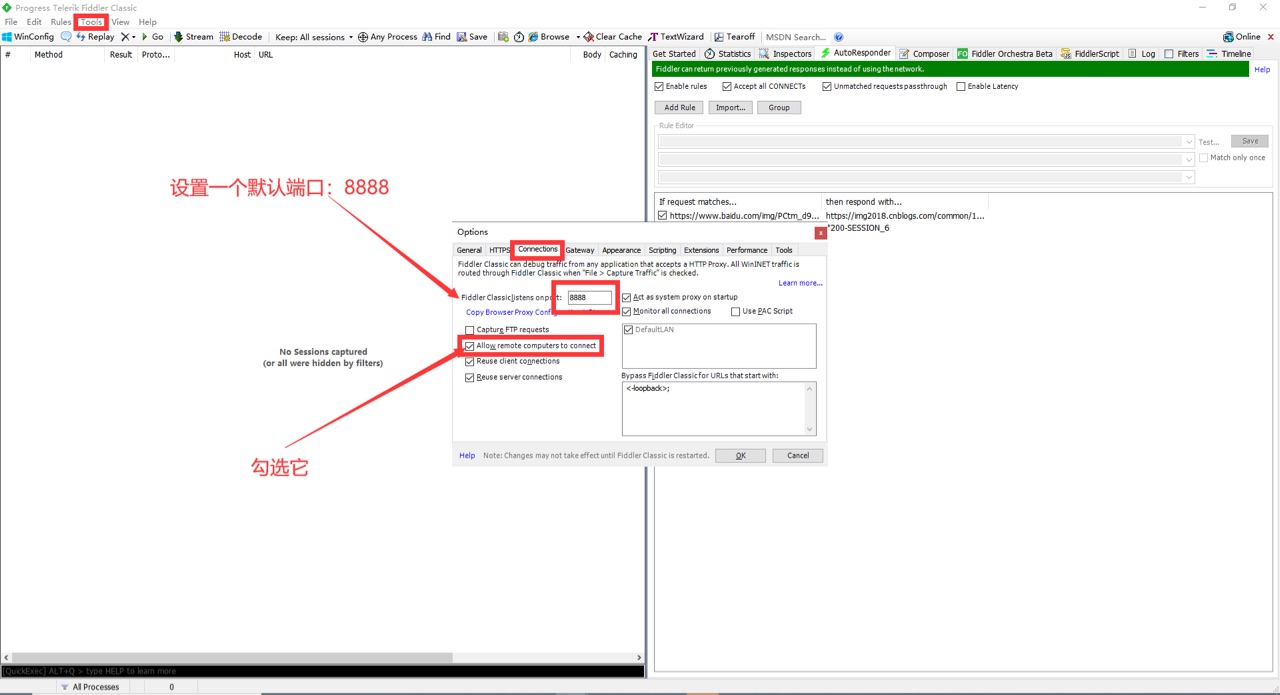1280x695 pixels.
Task: Toggle Reuse client connections checkbox
Action: (x=470, y=361)
